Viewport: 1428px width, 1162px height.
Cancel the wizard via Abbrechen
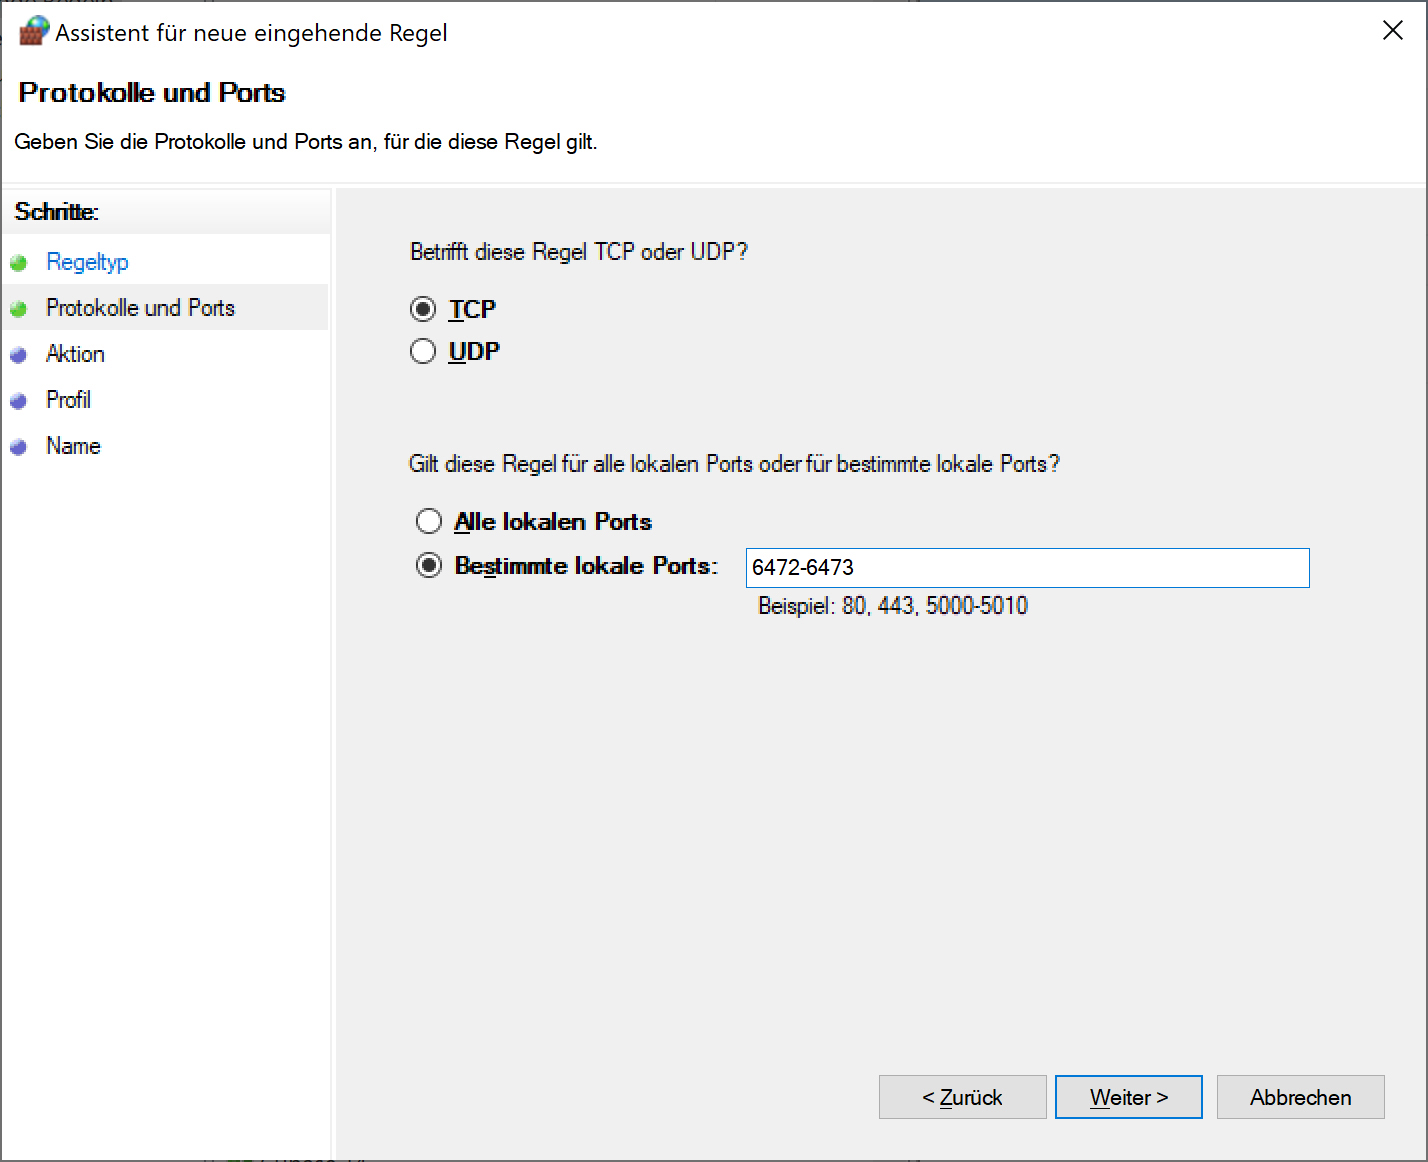point(1300,1097)
